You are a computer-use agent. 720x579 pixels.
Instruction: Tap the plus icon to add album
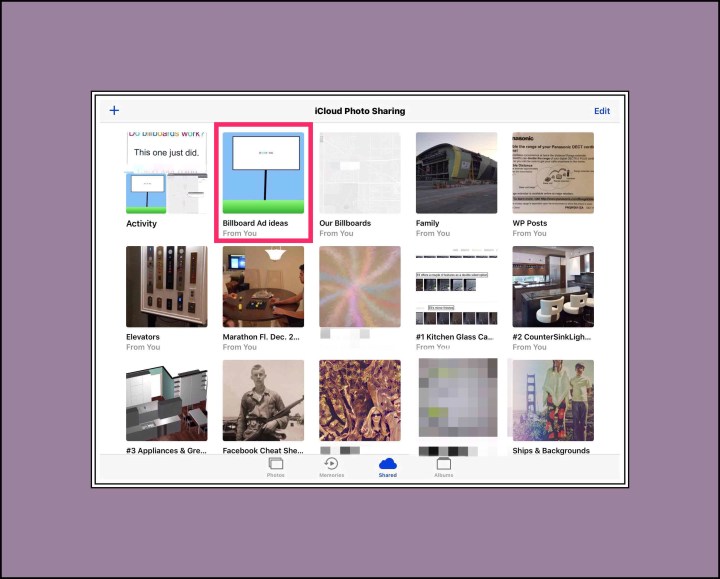[x=114, y=111]
